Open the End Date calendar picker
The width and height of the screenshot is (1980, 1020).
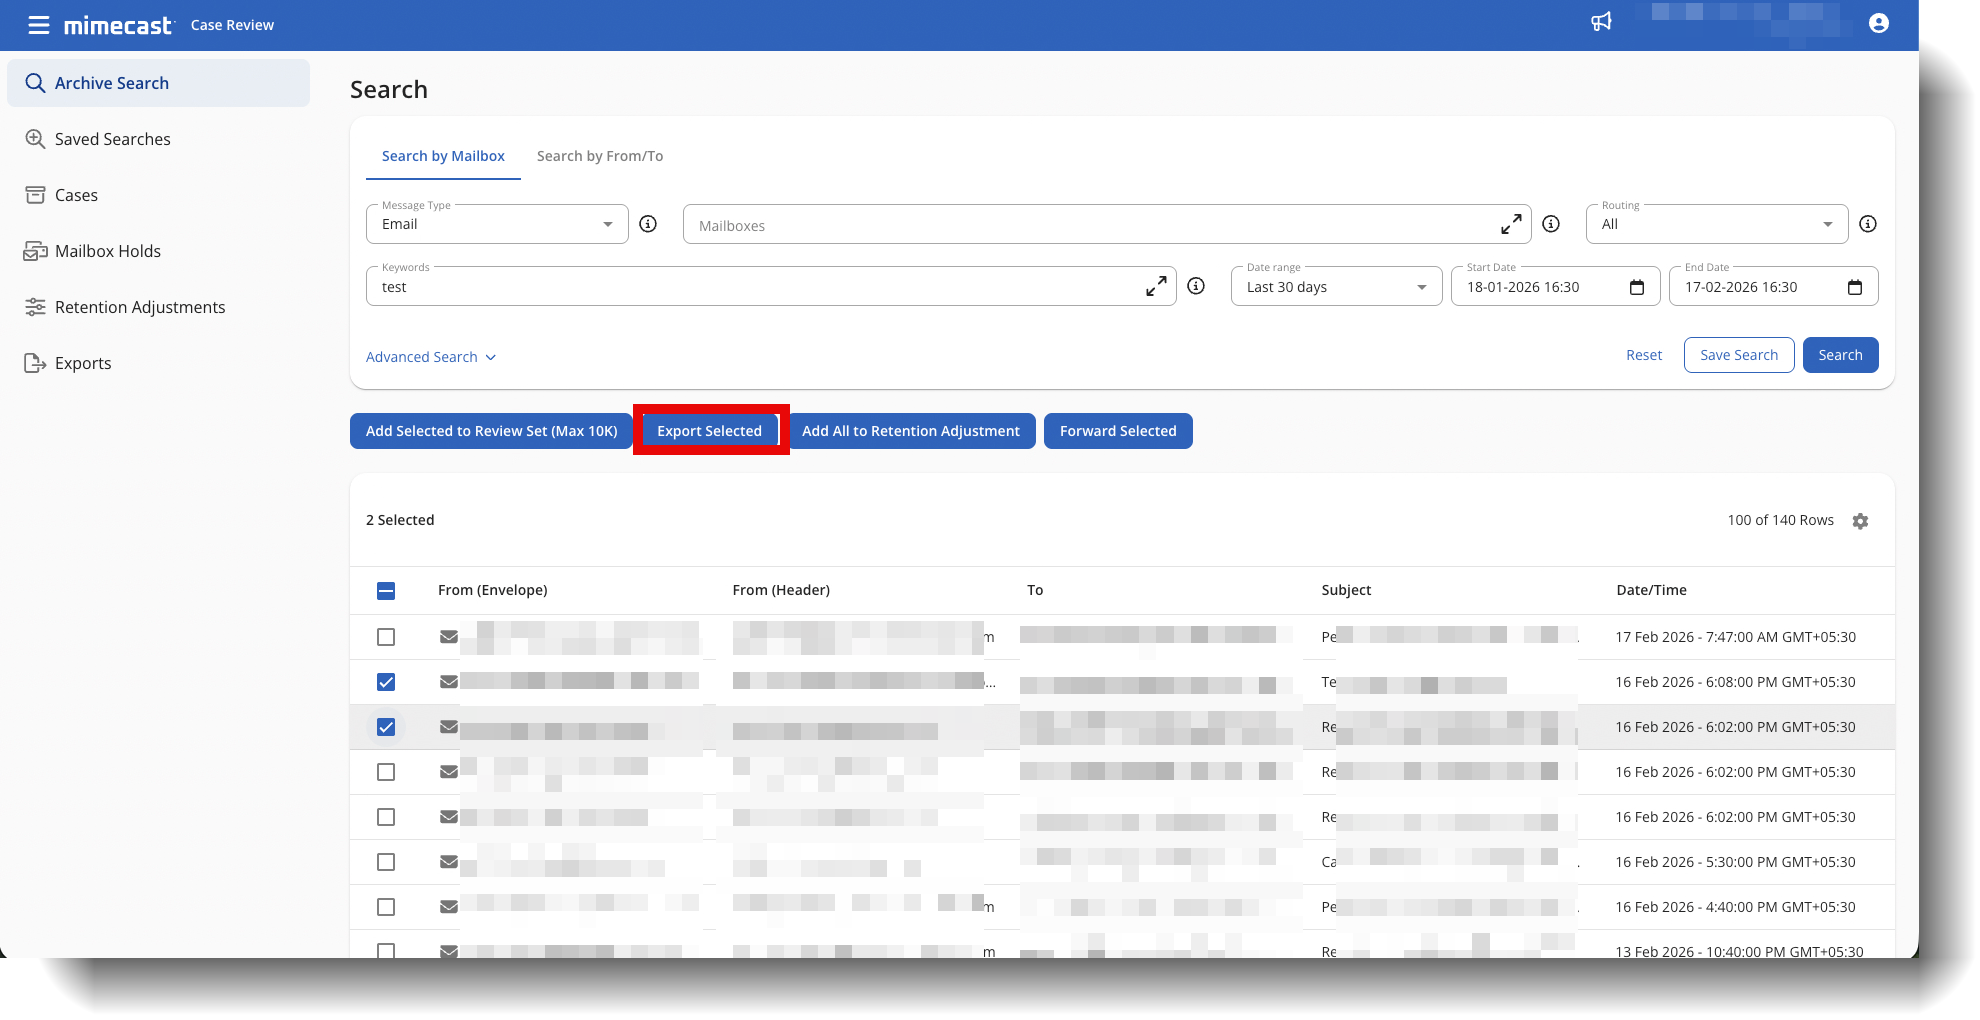[1855, 288]
